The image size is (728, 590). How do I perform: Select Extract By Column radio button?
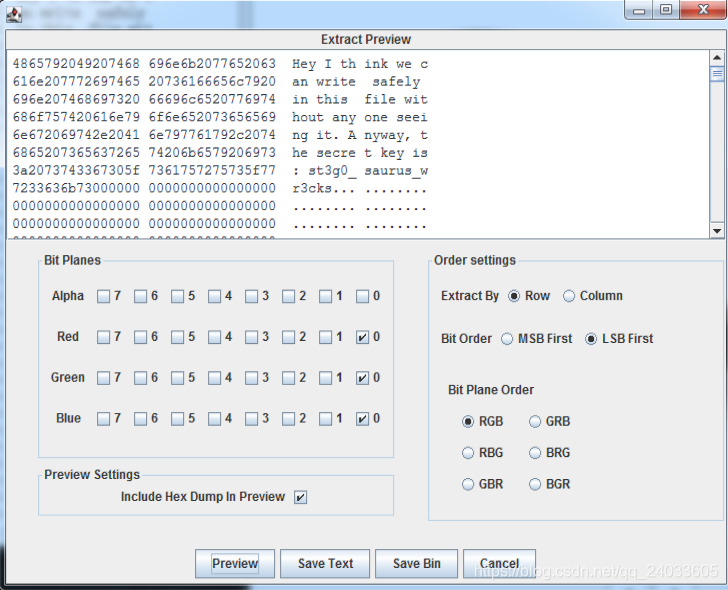(x=569, y=296)
